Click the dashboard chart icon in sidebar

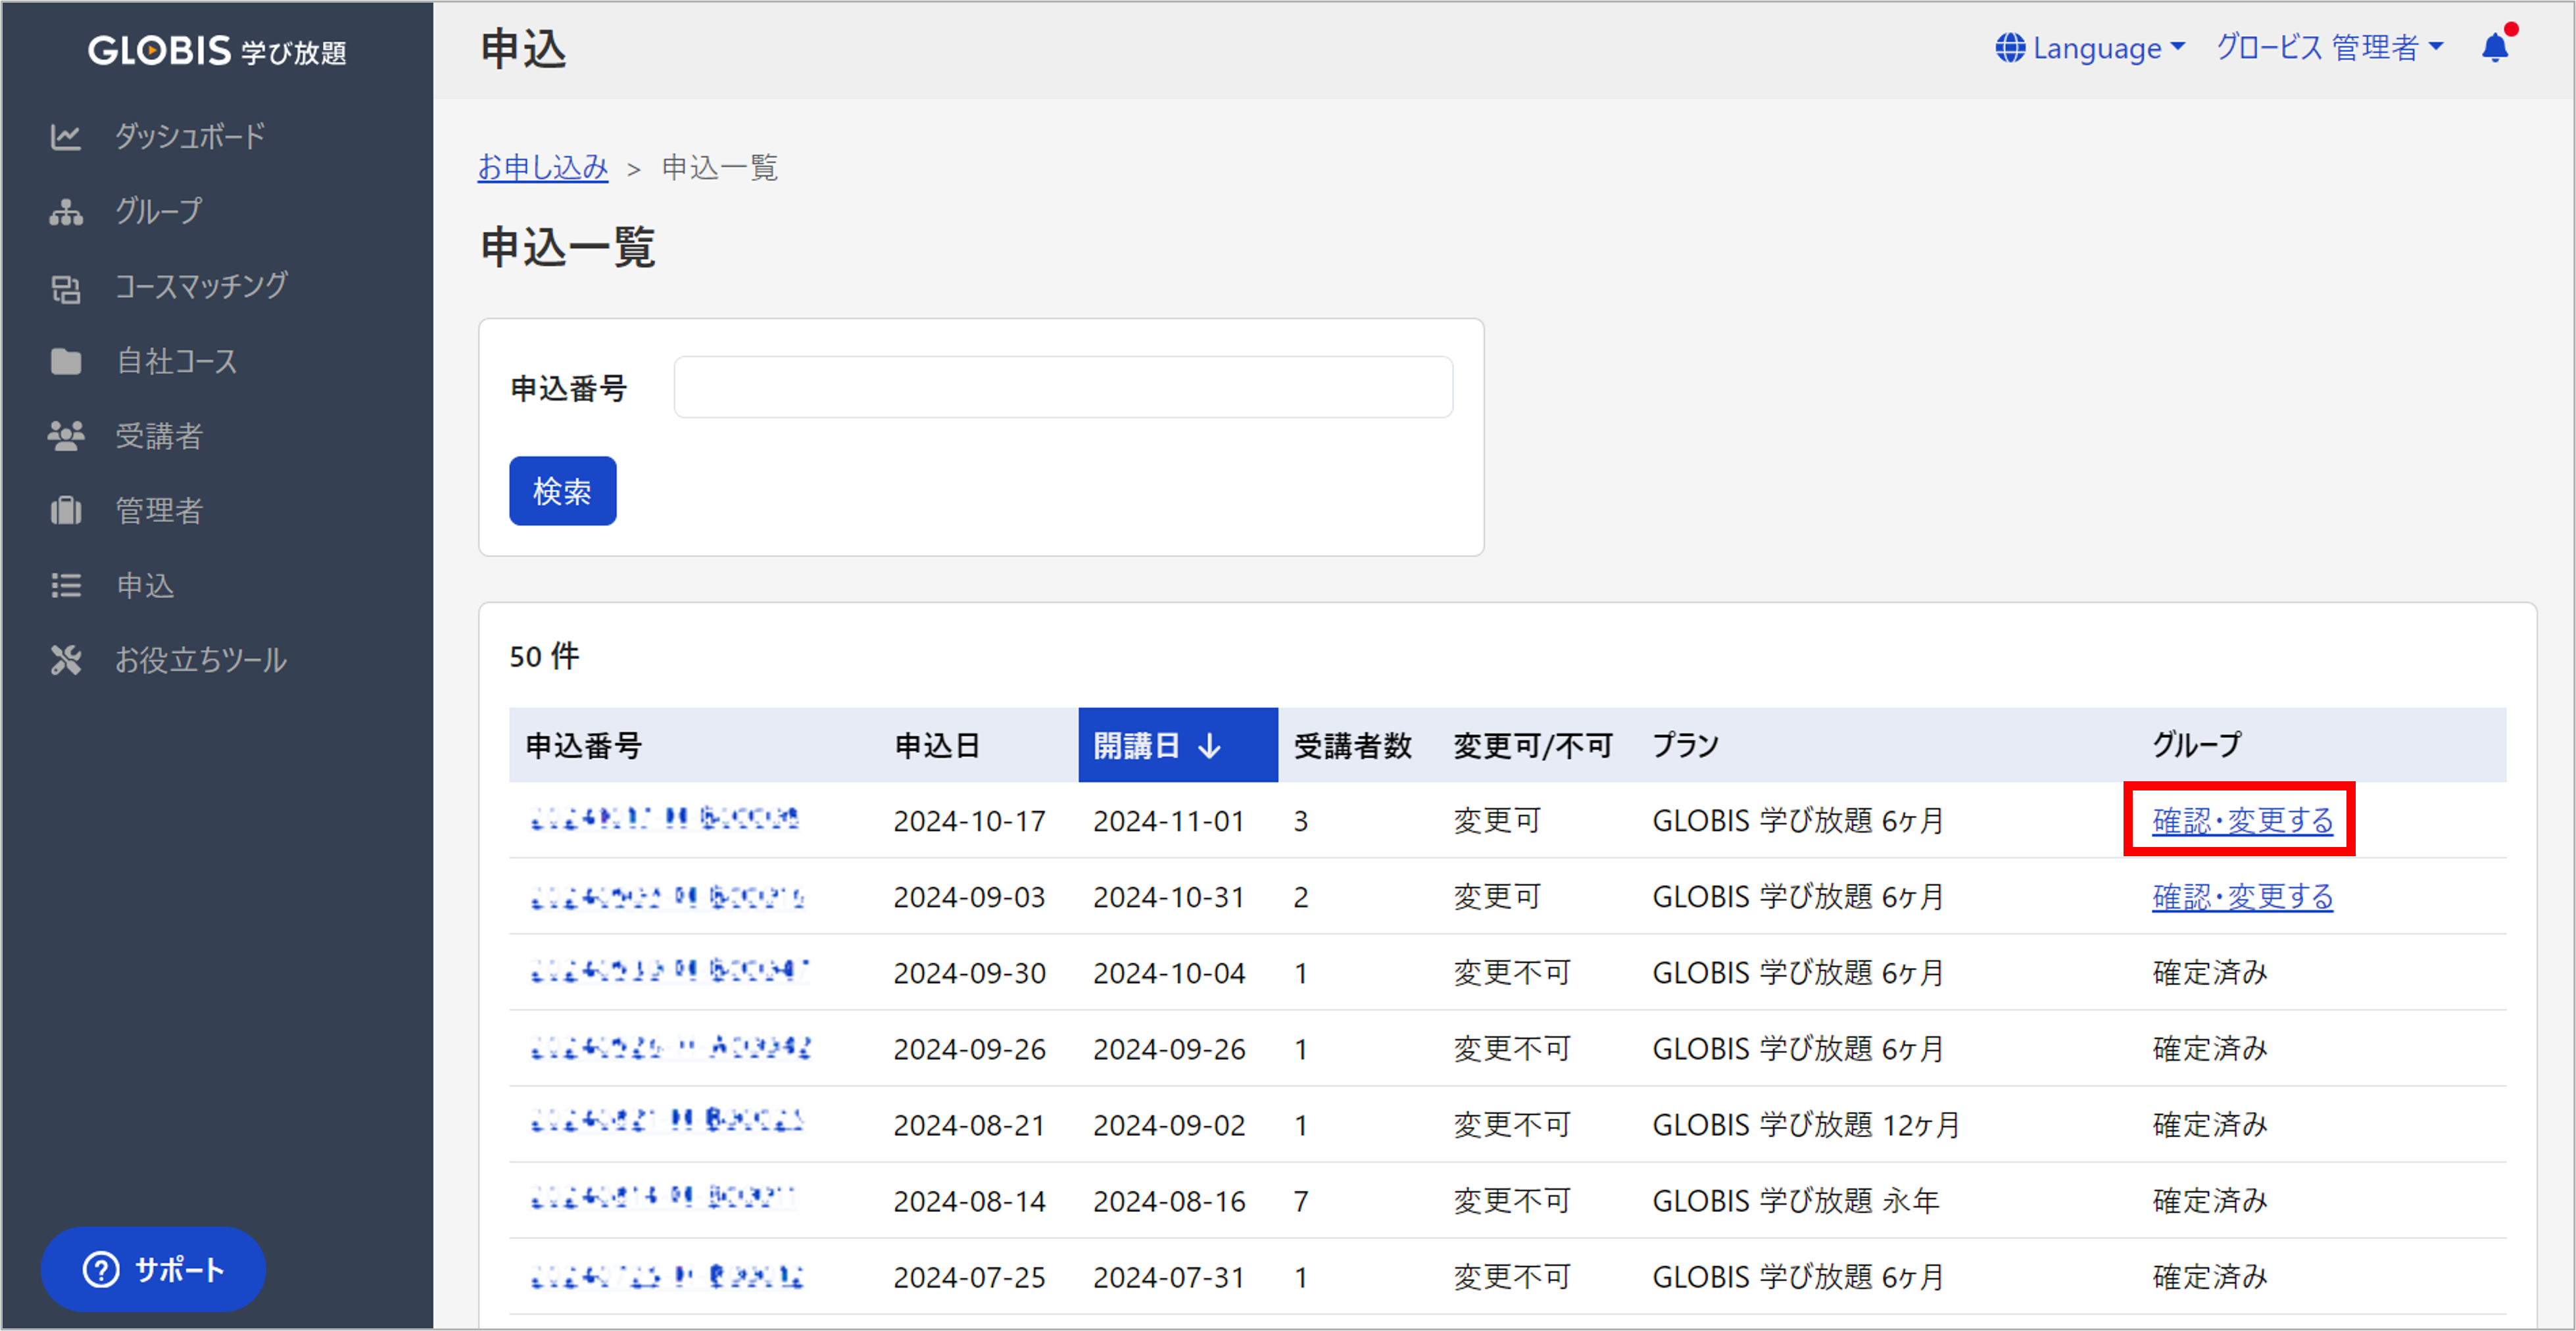tap(66, 136)
